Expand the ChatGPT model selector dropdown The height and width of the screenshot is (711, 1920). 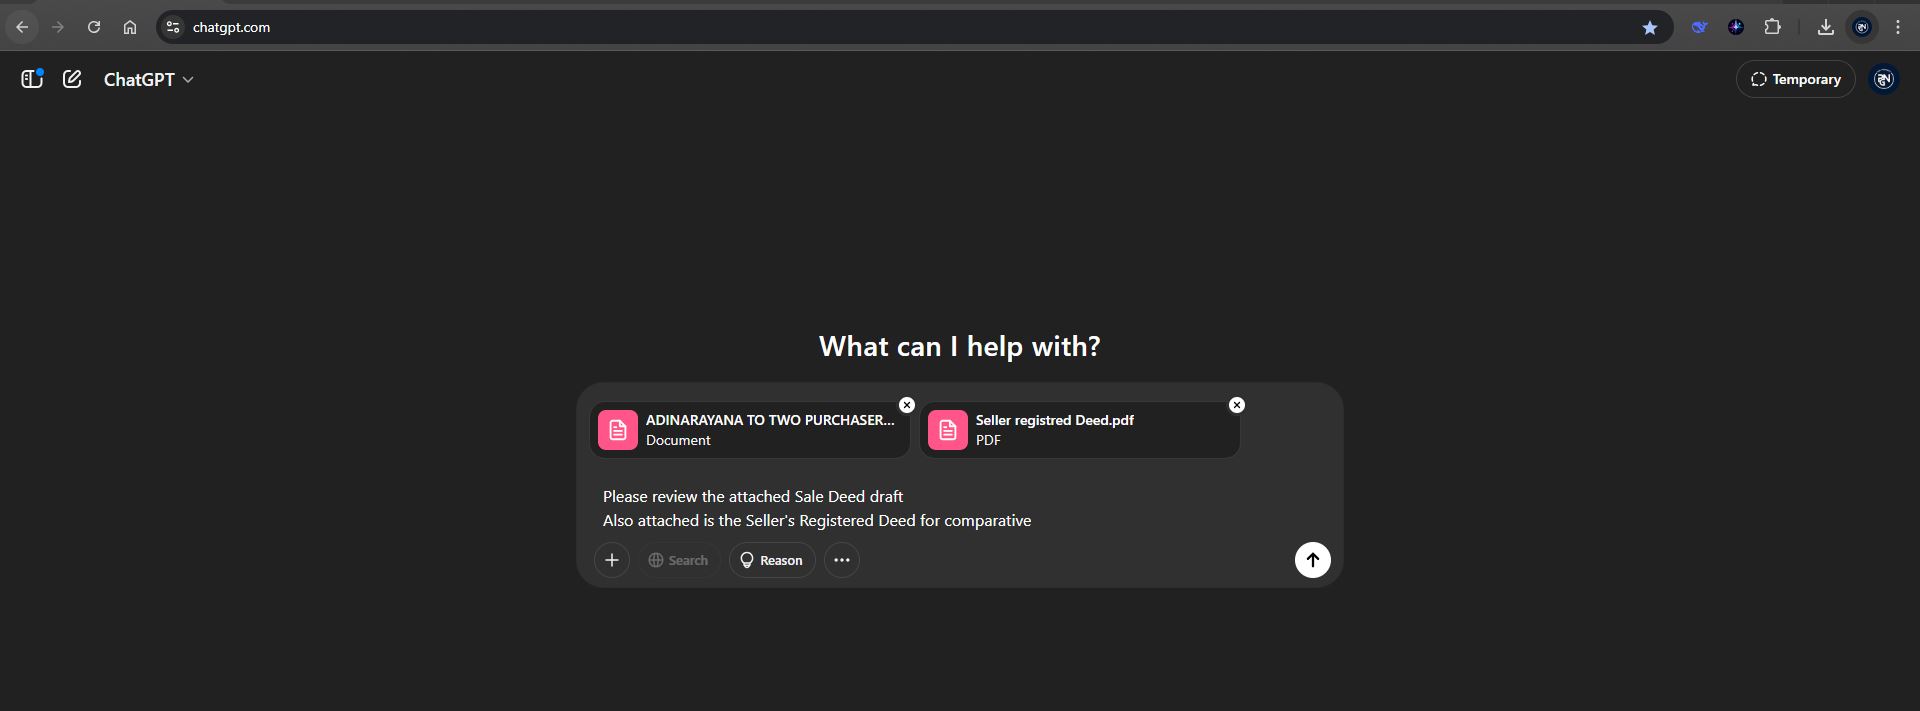click(x=148, y=79)
